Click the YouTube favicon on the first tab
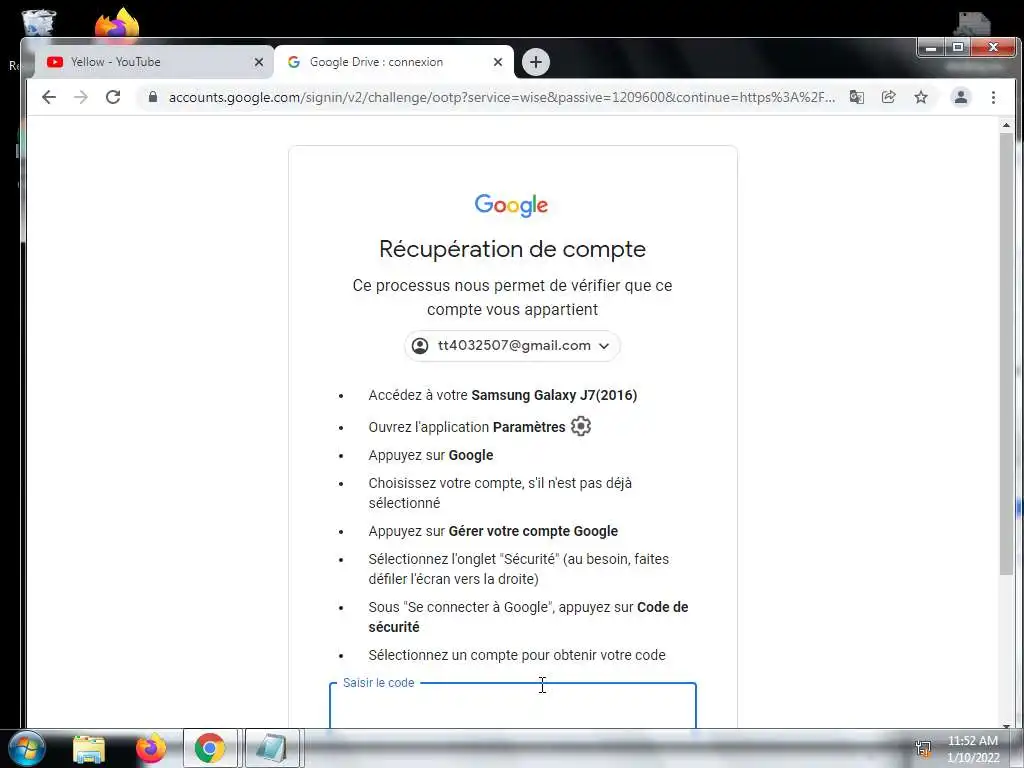 coord(55,62)
